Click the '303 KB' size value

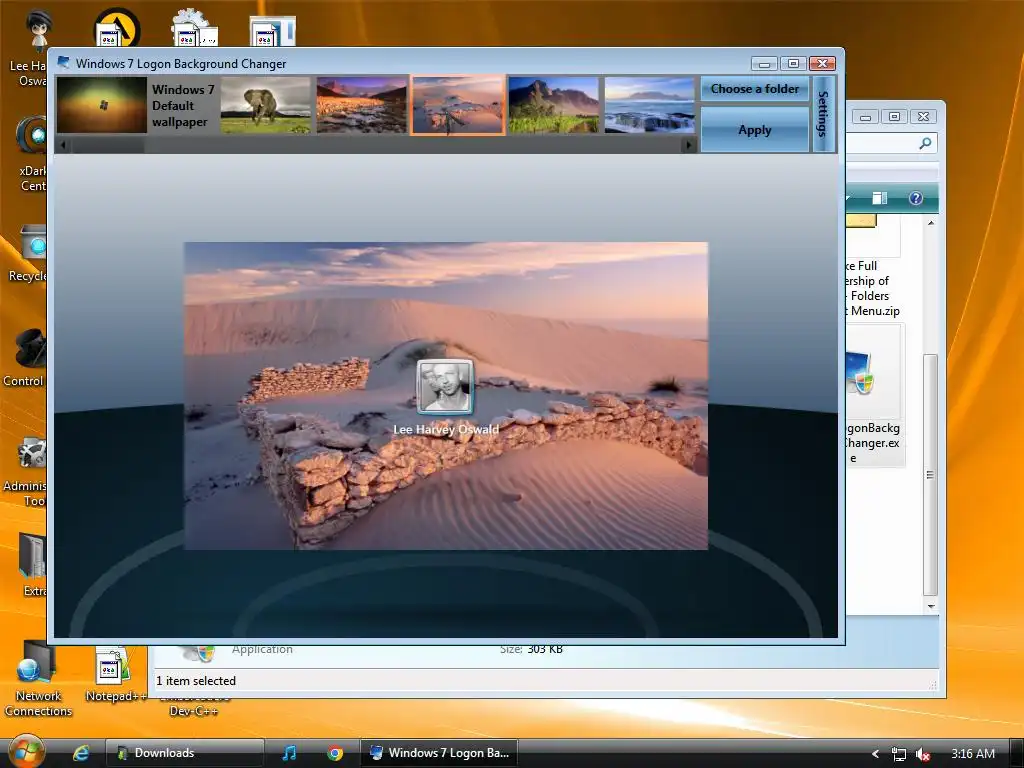pyautogui.click(x=545, y=649)
